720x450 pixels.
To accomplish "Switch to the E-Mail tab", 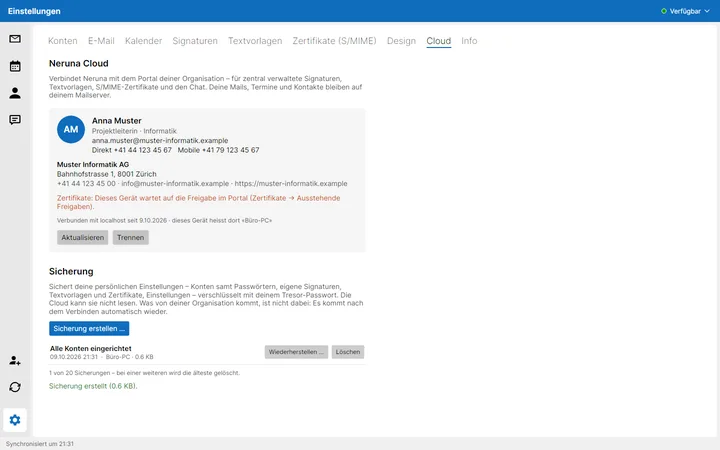I will pyautogui.click(x=101, y=41).
